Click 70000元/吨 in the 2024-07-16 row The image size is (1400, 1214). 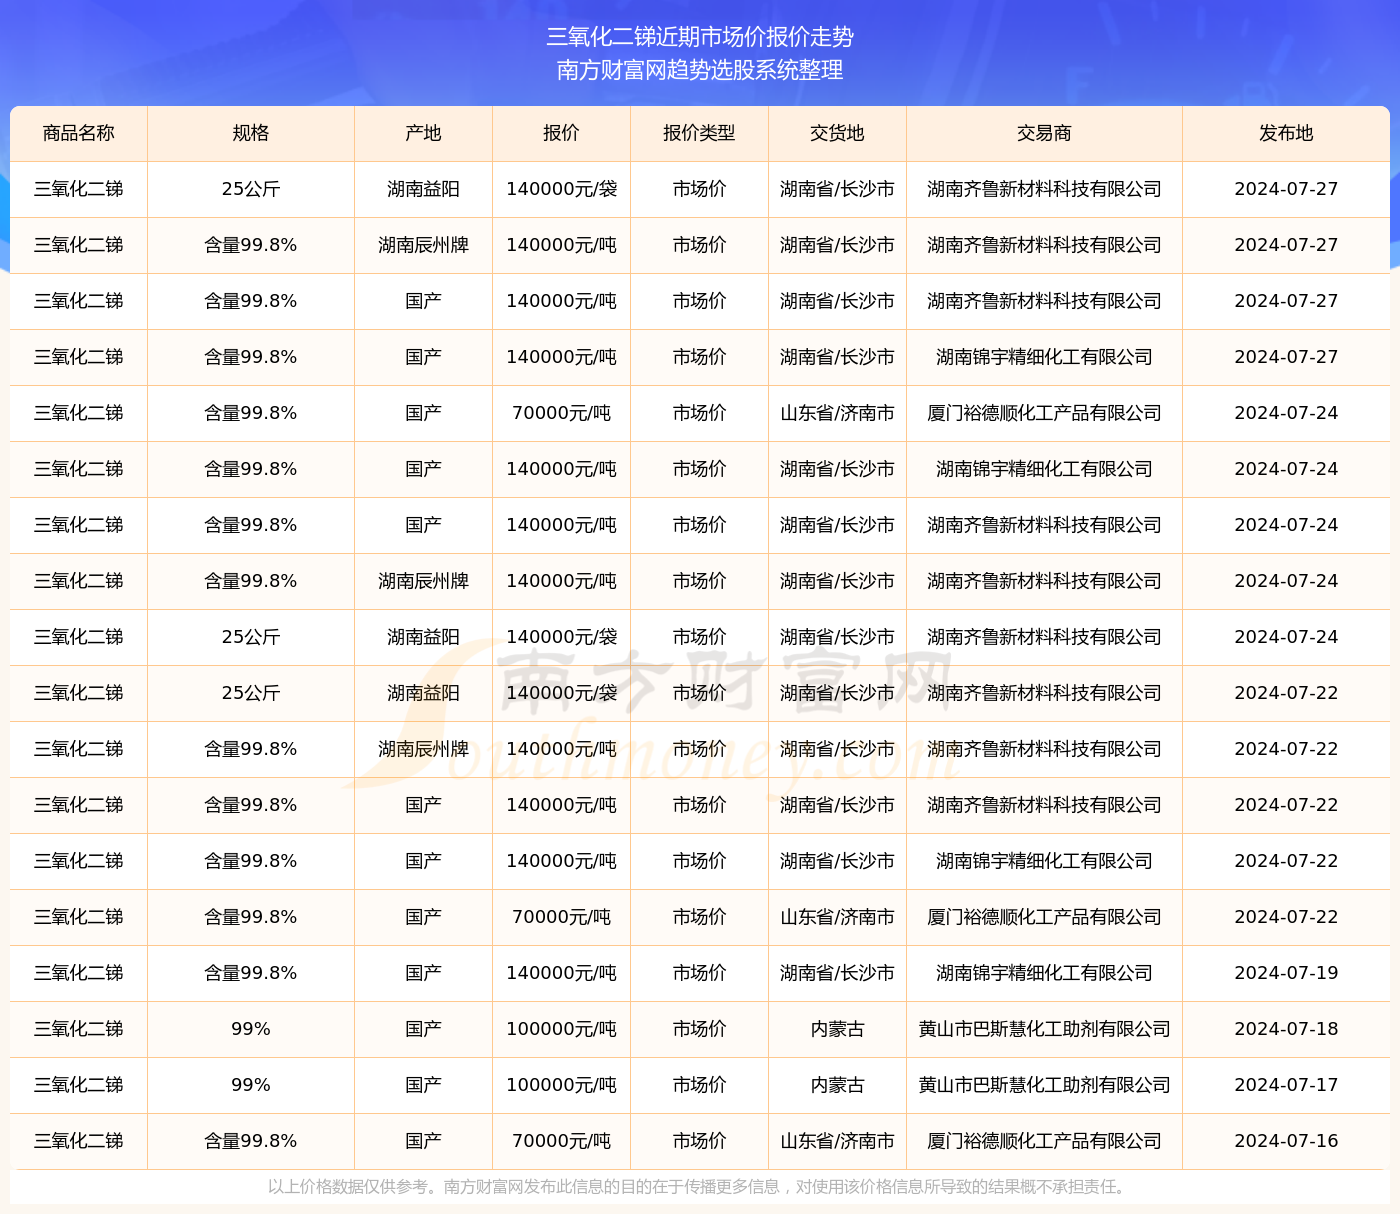pos(561,1141)
